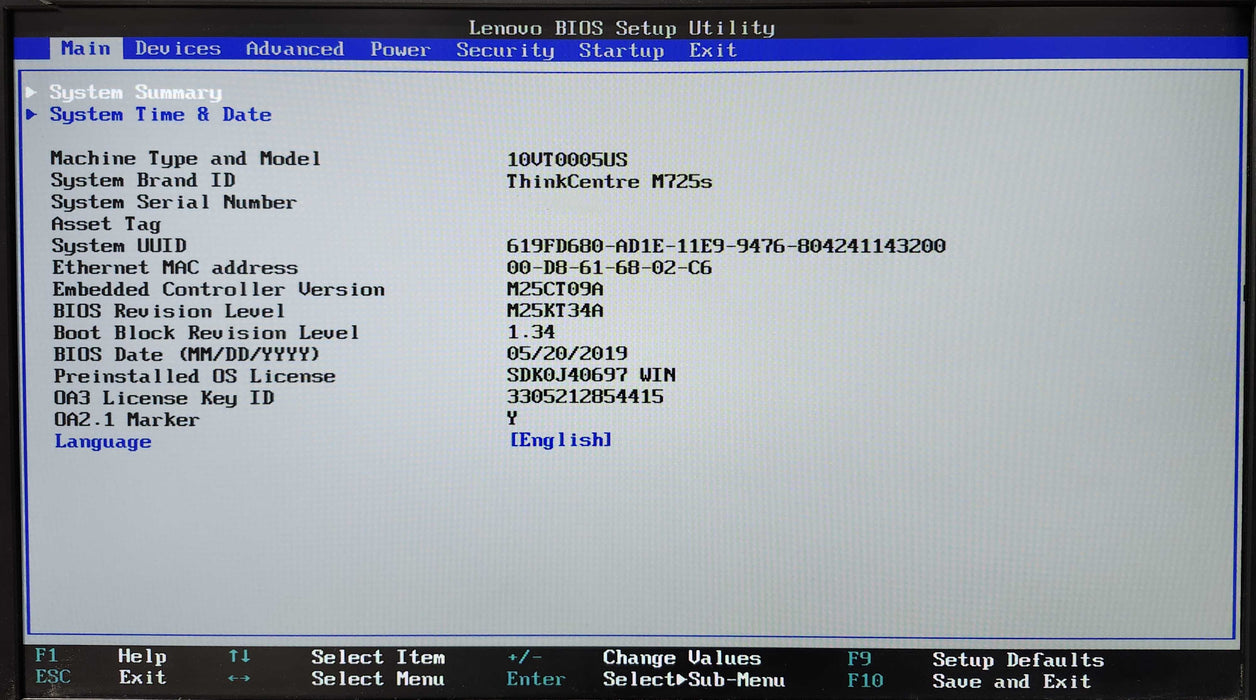Click the up-down arrows Select Item icon
The height and width of the screenshot is (700, 1256).
(239, 656)
